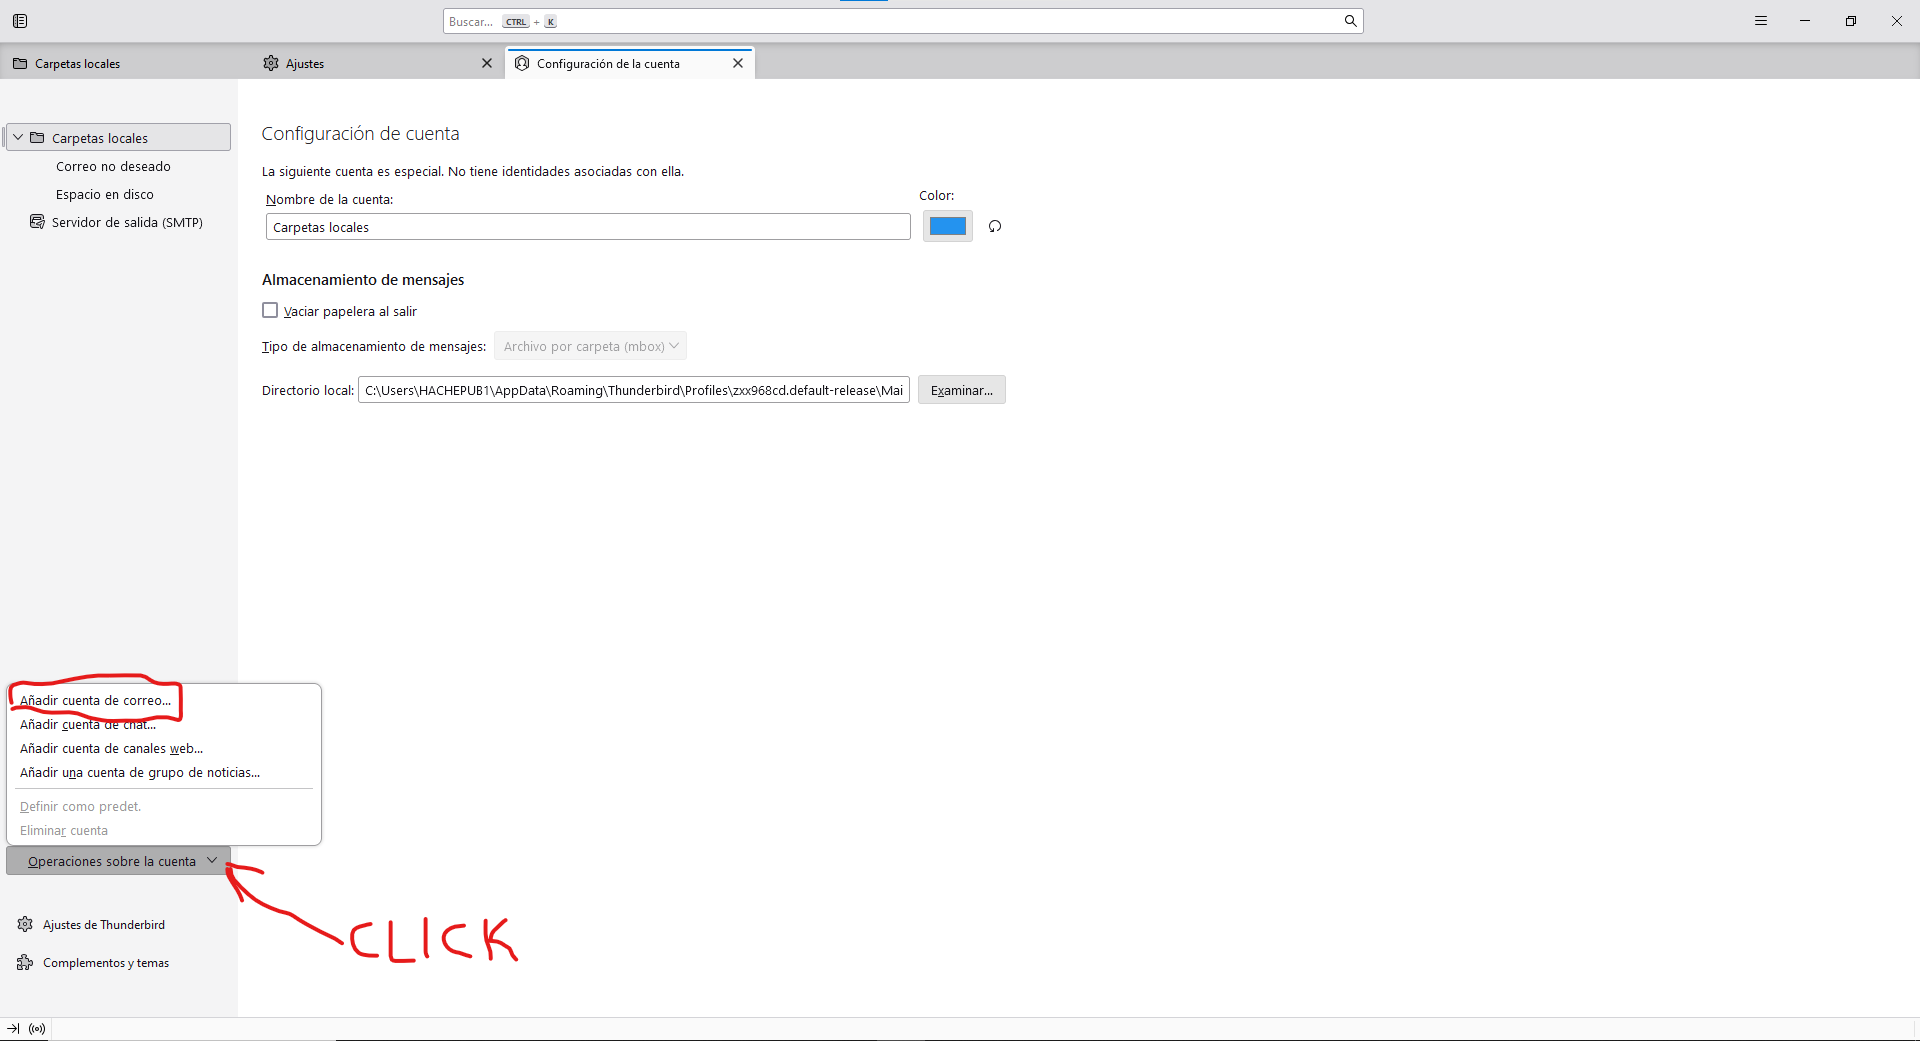The image size is (1920, 1041).
Task: Click the online status radio icon in status bar
Action: [x=37, y=1028]
